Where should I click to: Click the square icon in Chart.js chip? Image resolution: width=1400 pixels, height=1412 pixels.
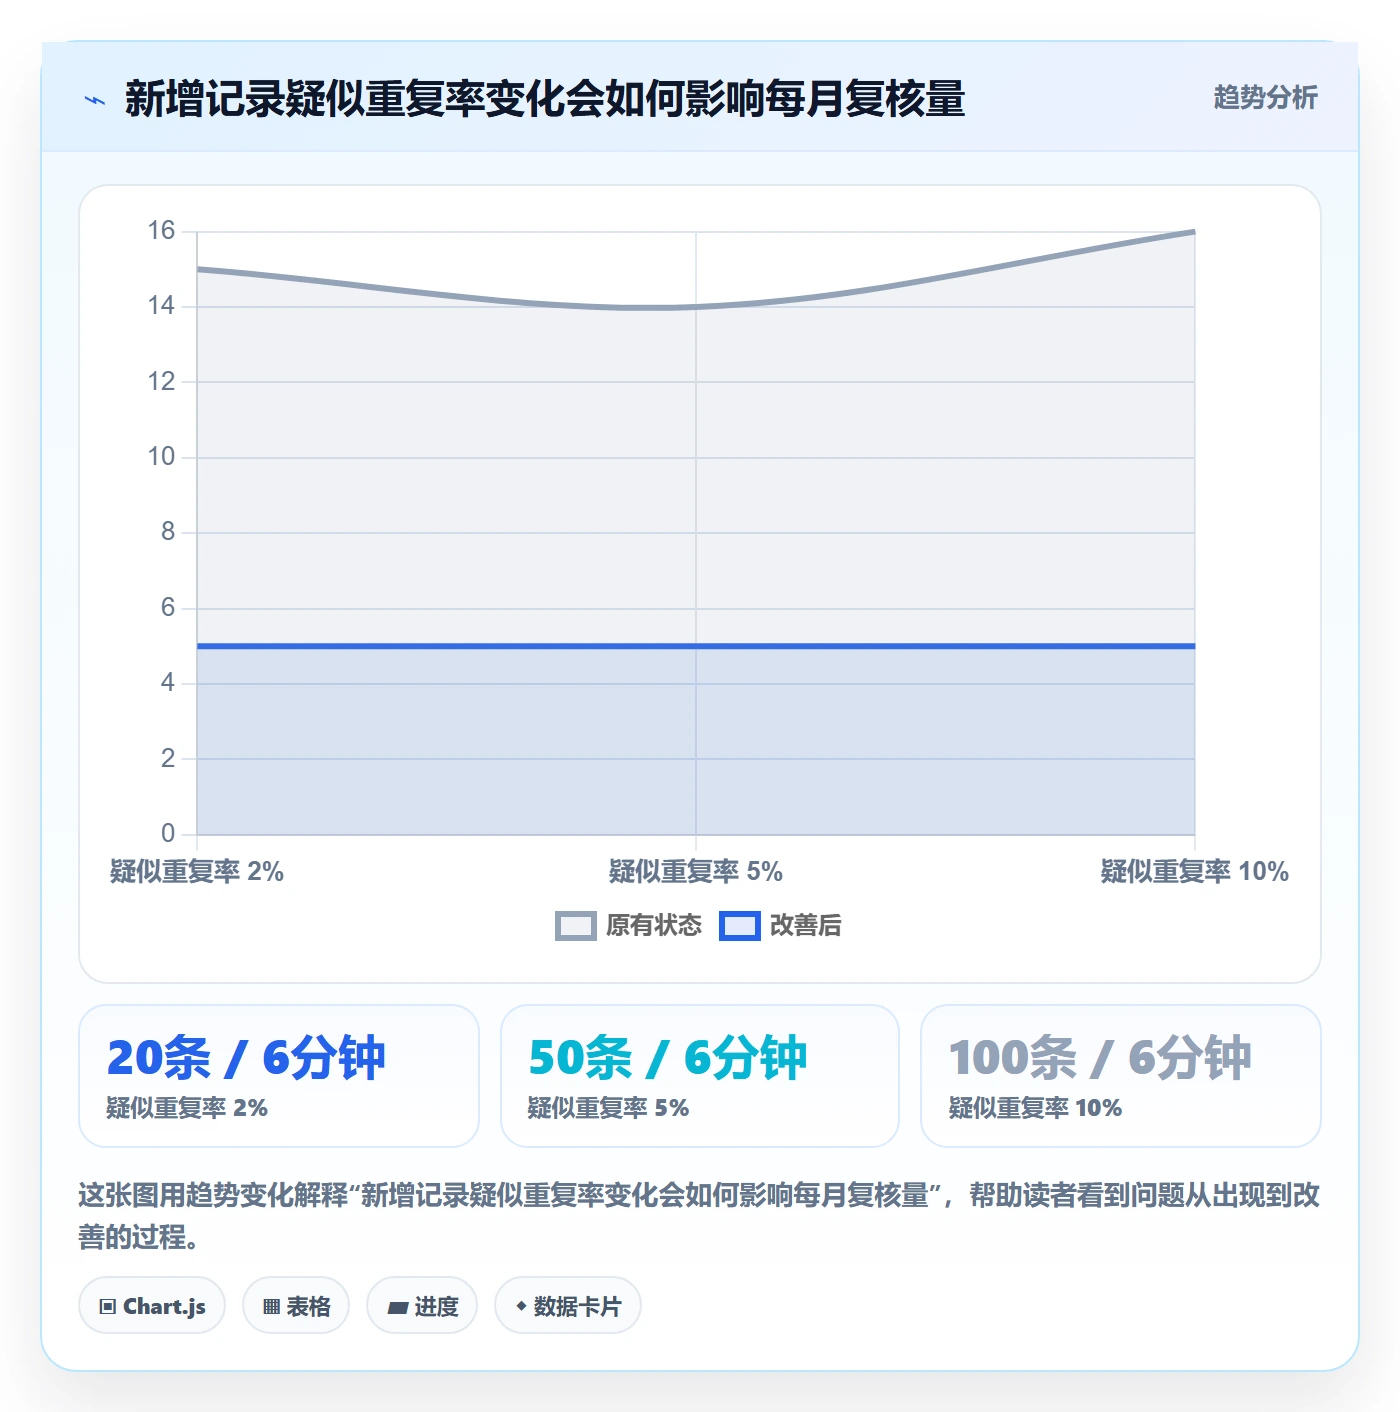tap(108, 1306)
